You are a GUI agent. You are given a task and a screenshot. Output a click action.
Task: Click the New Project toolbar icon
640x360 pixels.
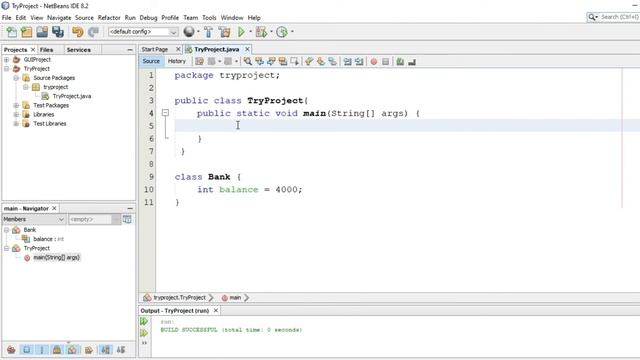tap(27, 32)
